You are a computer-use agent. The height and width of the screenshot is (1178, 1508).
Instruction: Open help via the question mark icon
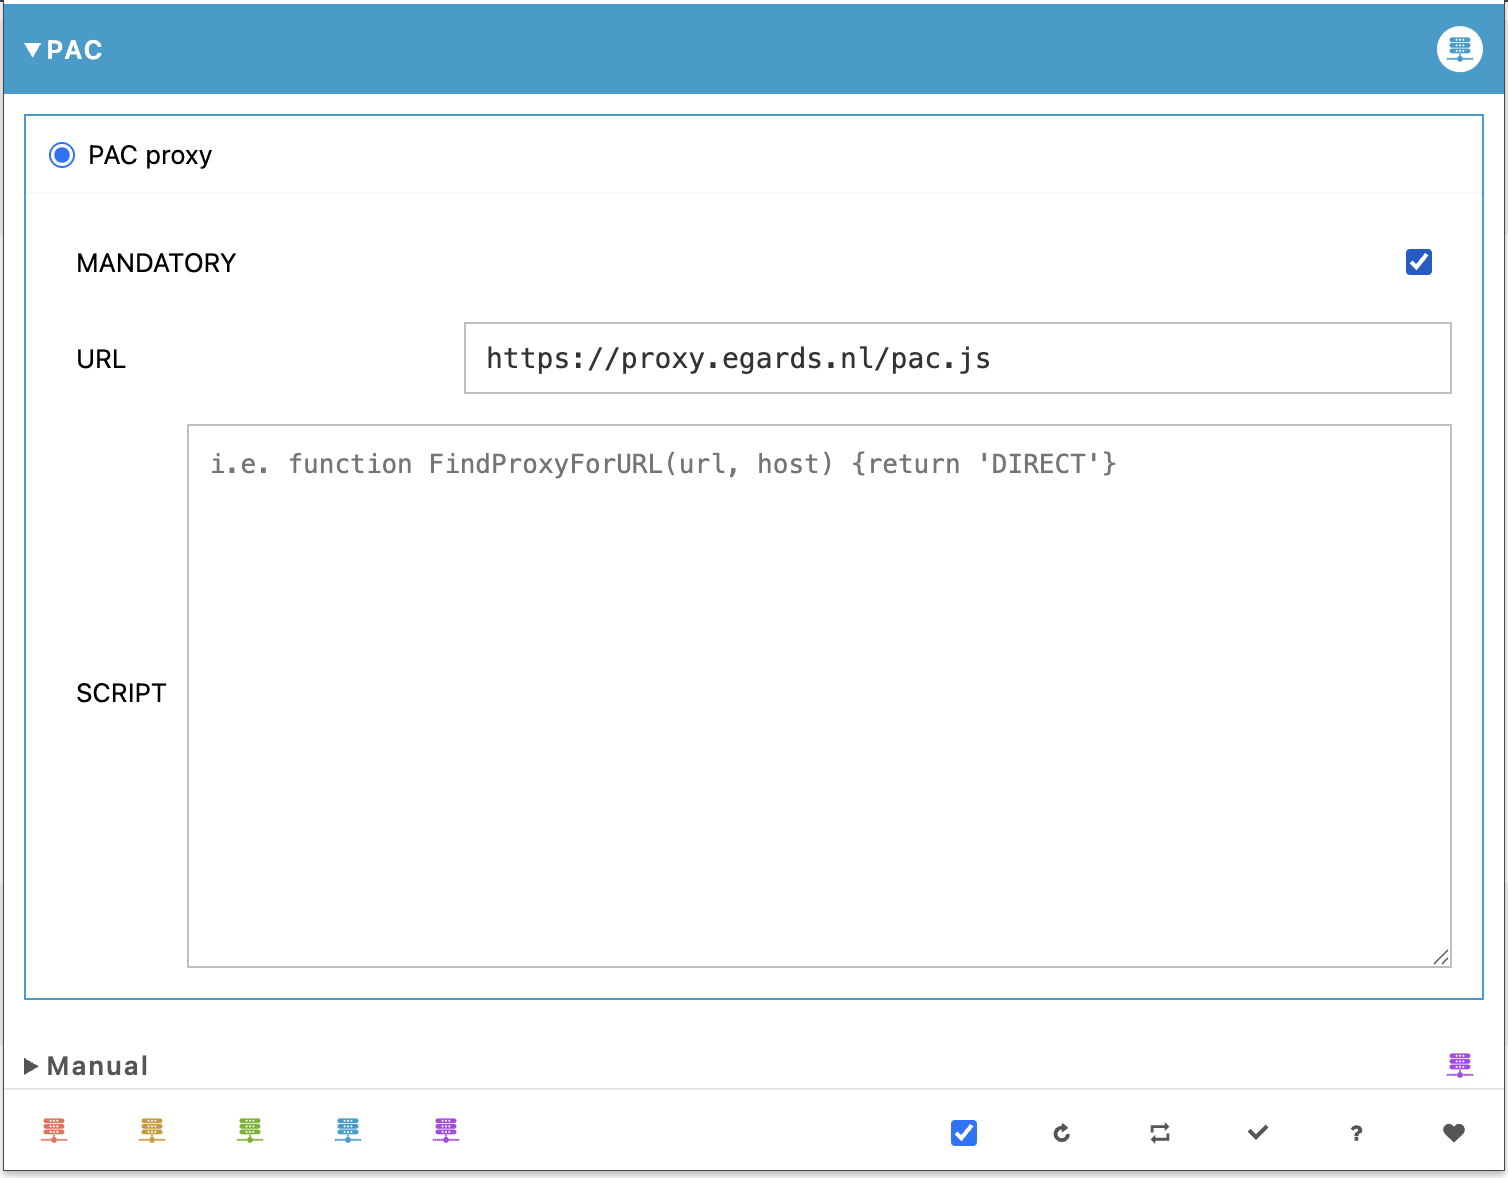pyautogui.click(x=1355, y=1133)
